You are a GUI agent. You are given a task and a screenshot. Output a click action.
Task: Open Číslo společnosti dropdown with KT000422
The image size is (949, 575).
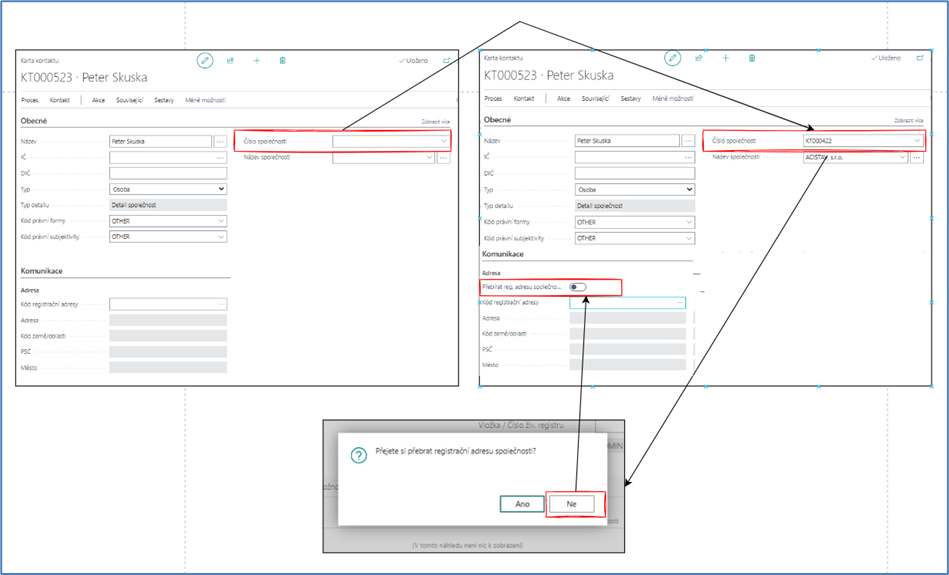[x=917, y=141]
